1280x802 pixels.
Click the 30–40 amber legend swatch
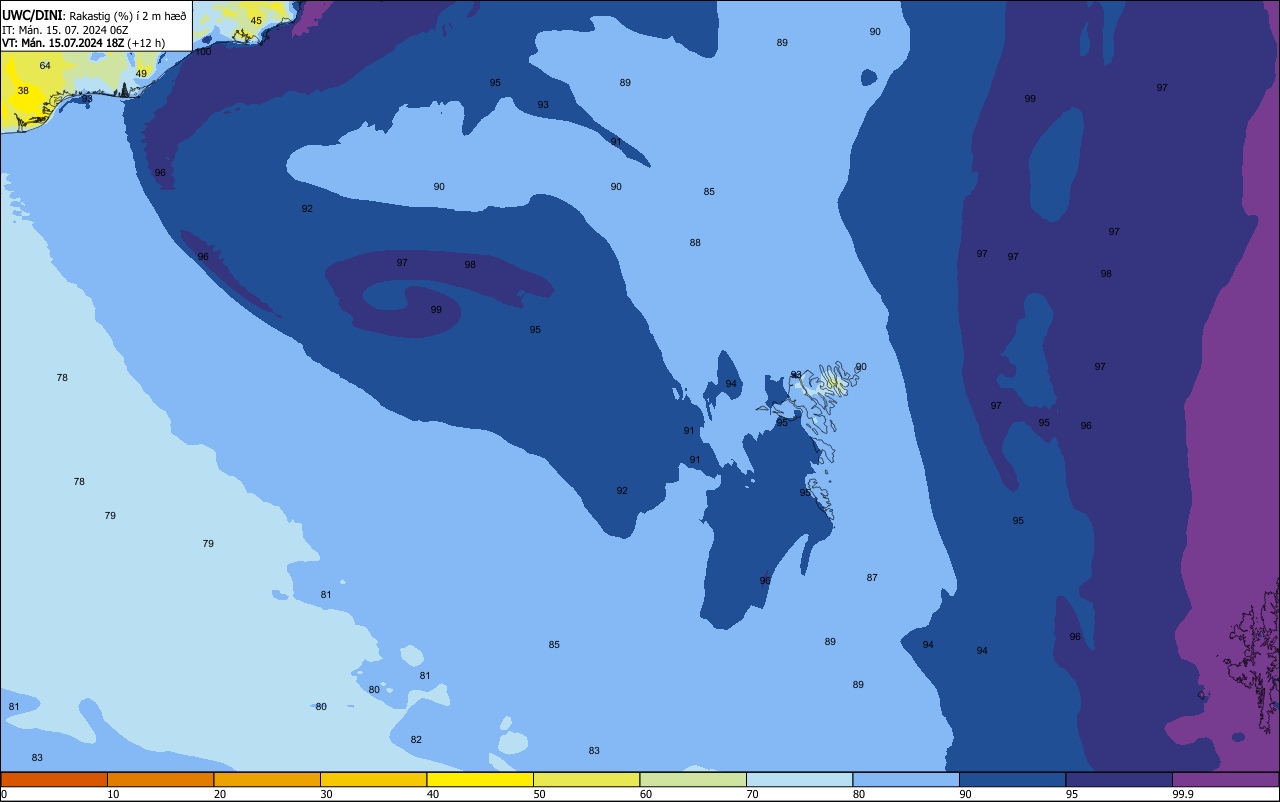click(x=373, y=779)
